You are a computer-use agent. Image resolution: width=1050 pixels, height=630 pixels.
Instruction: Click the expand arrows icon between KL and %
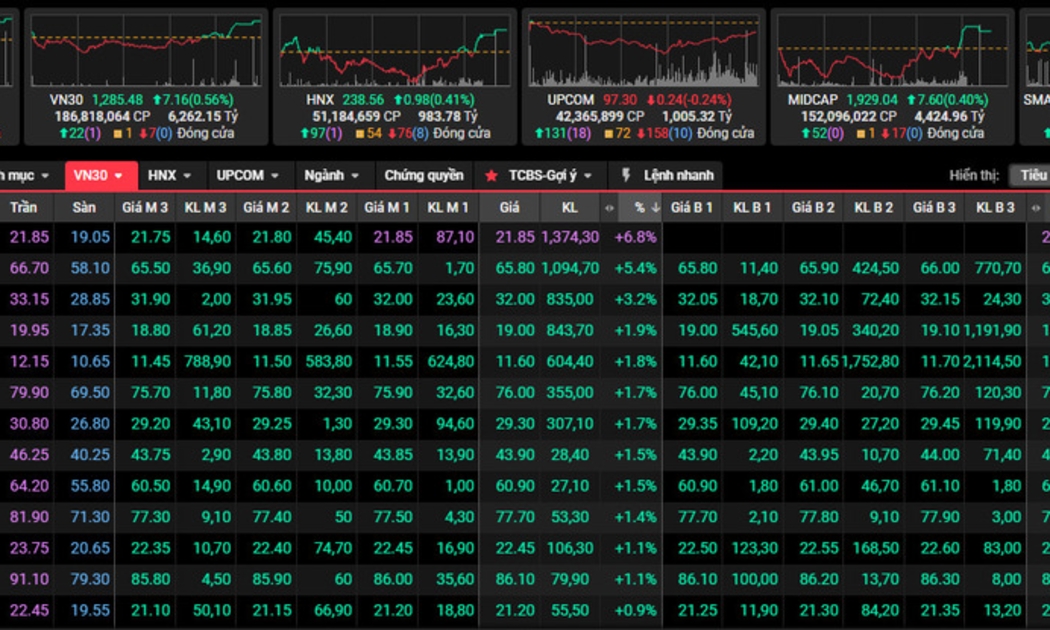[x=609, y=208]
